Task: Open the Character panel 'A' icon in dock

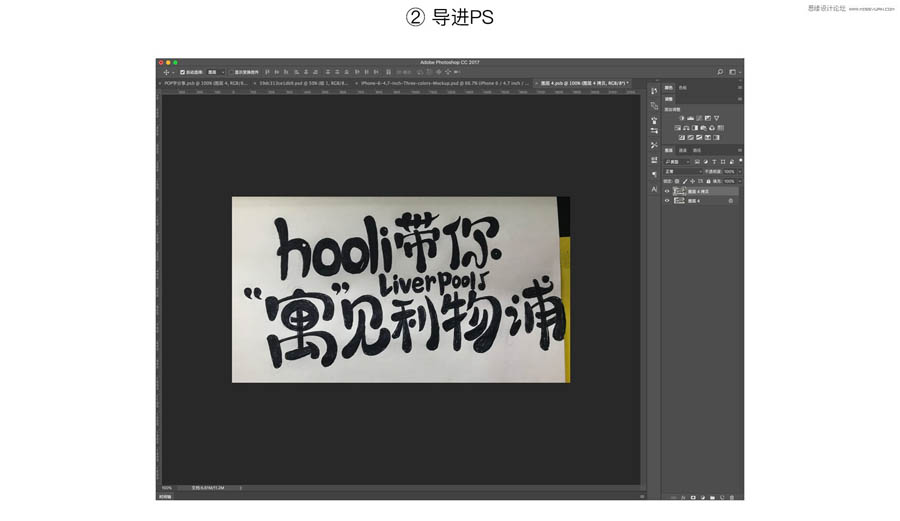Action: pyautogui.click(x=654, y=189)
